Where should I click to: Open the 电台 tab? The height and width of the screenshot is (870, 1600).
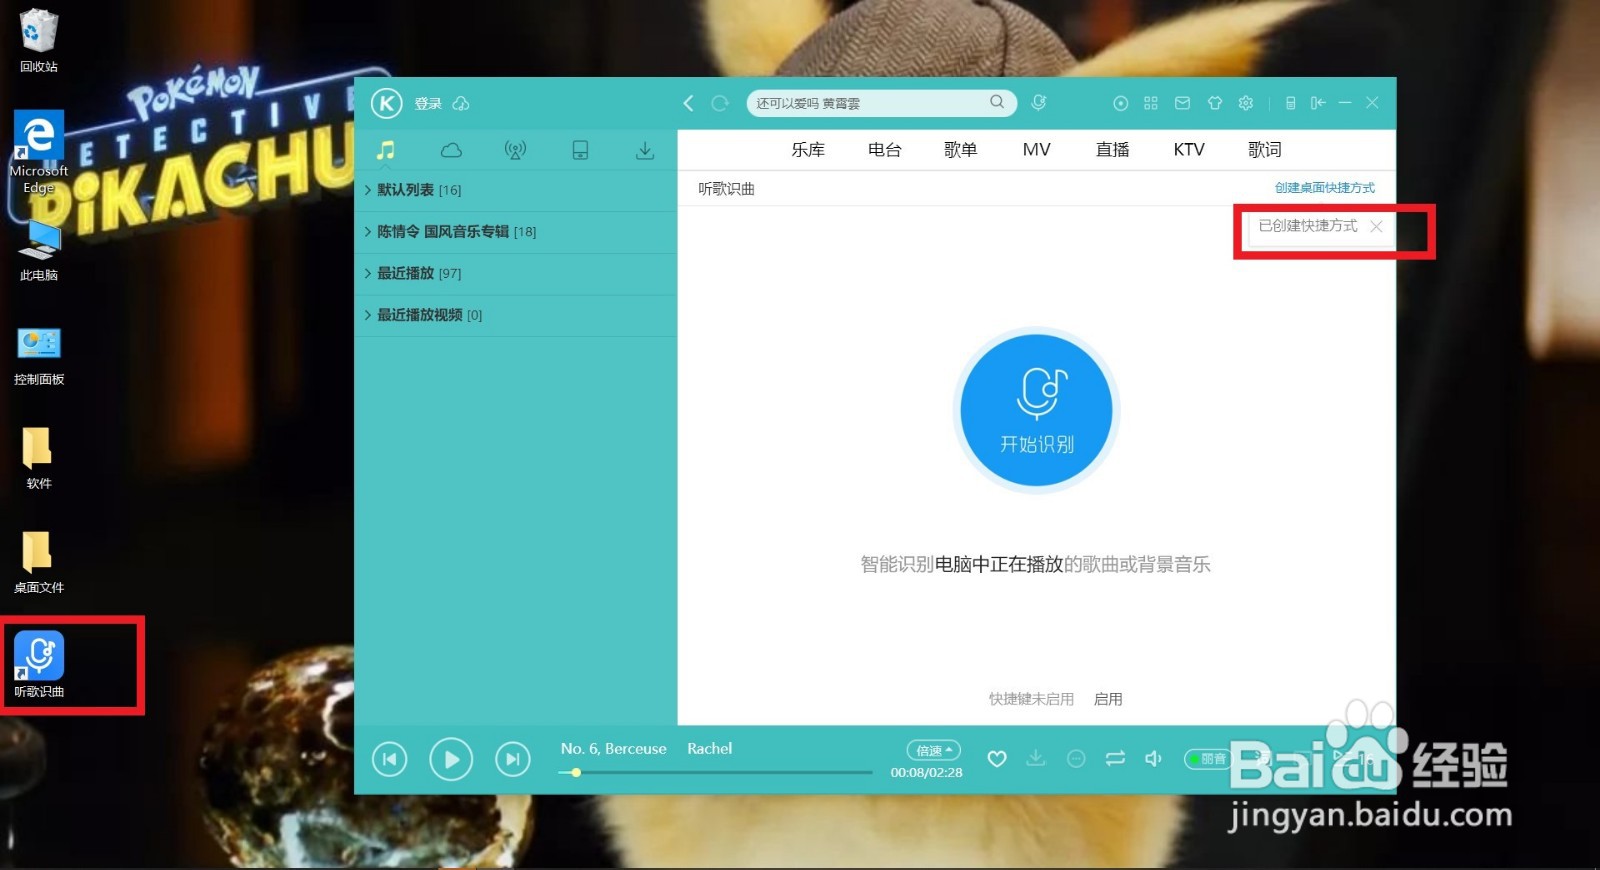[884, 150]
